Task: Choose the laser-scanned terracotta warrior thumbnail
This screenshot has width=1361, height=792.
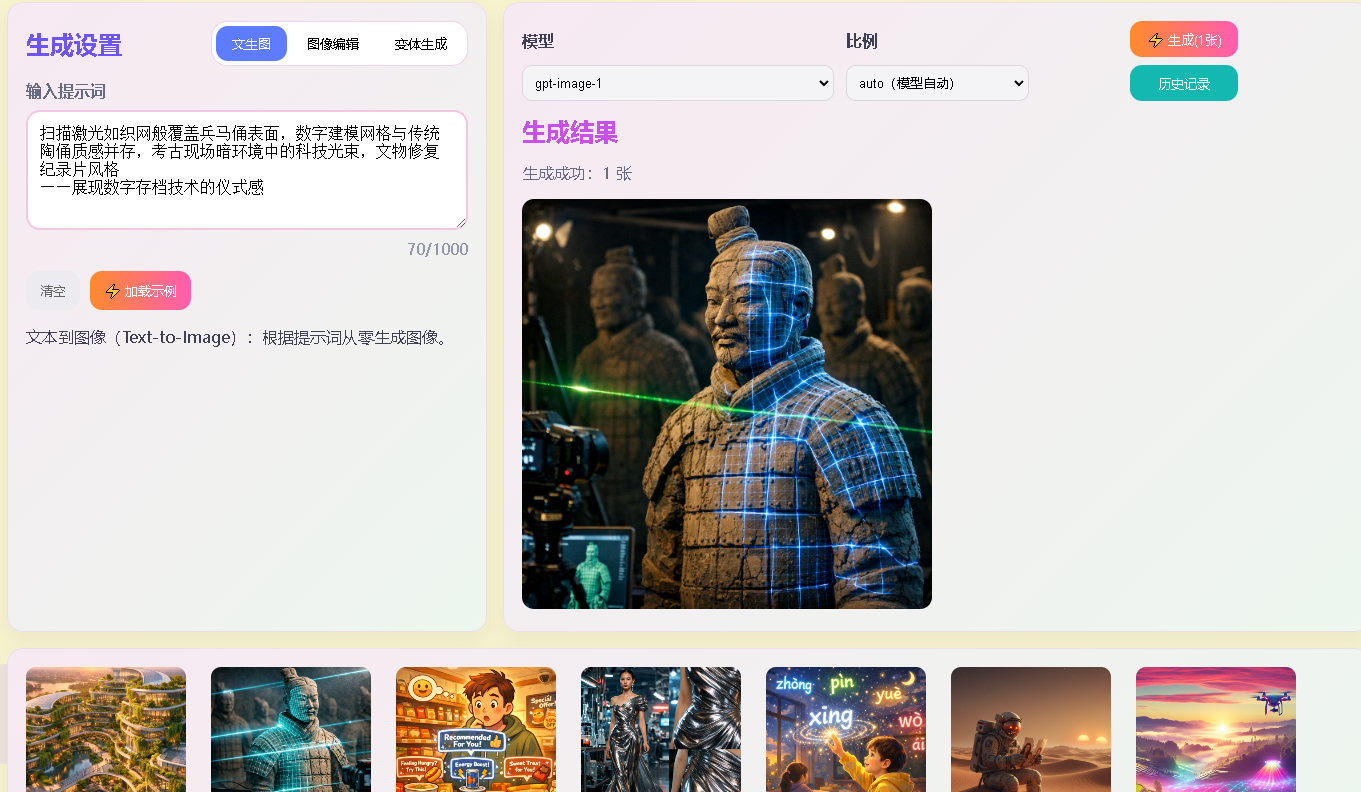Action: pos(291,729)
